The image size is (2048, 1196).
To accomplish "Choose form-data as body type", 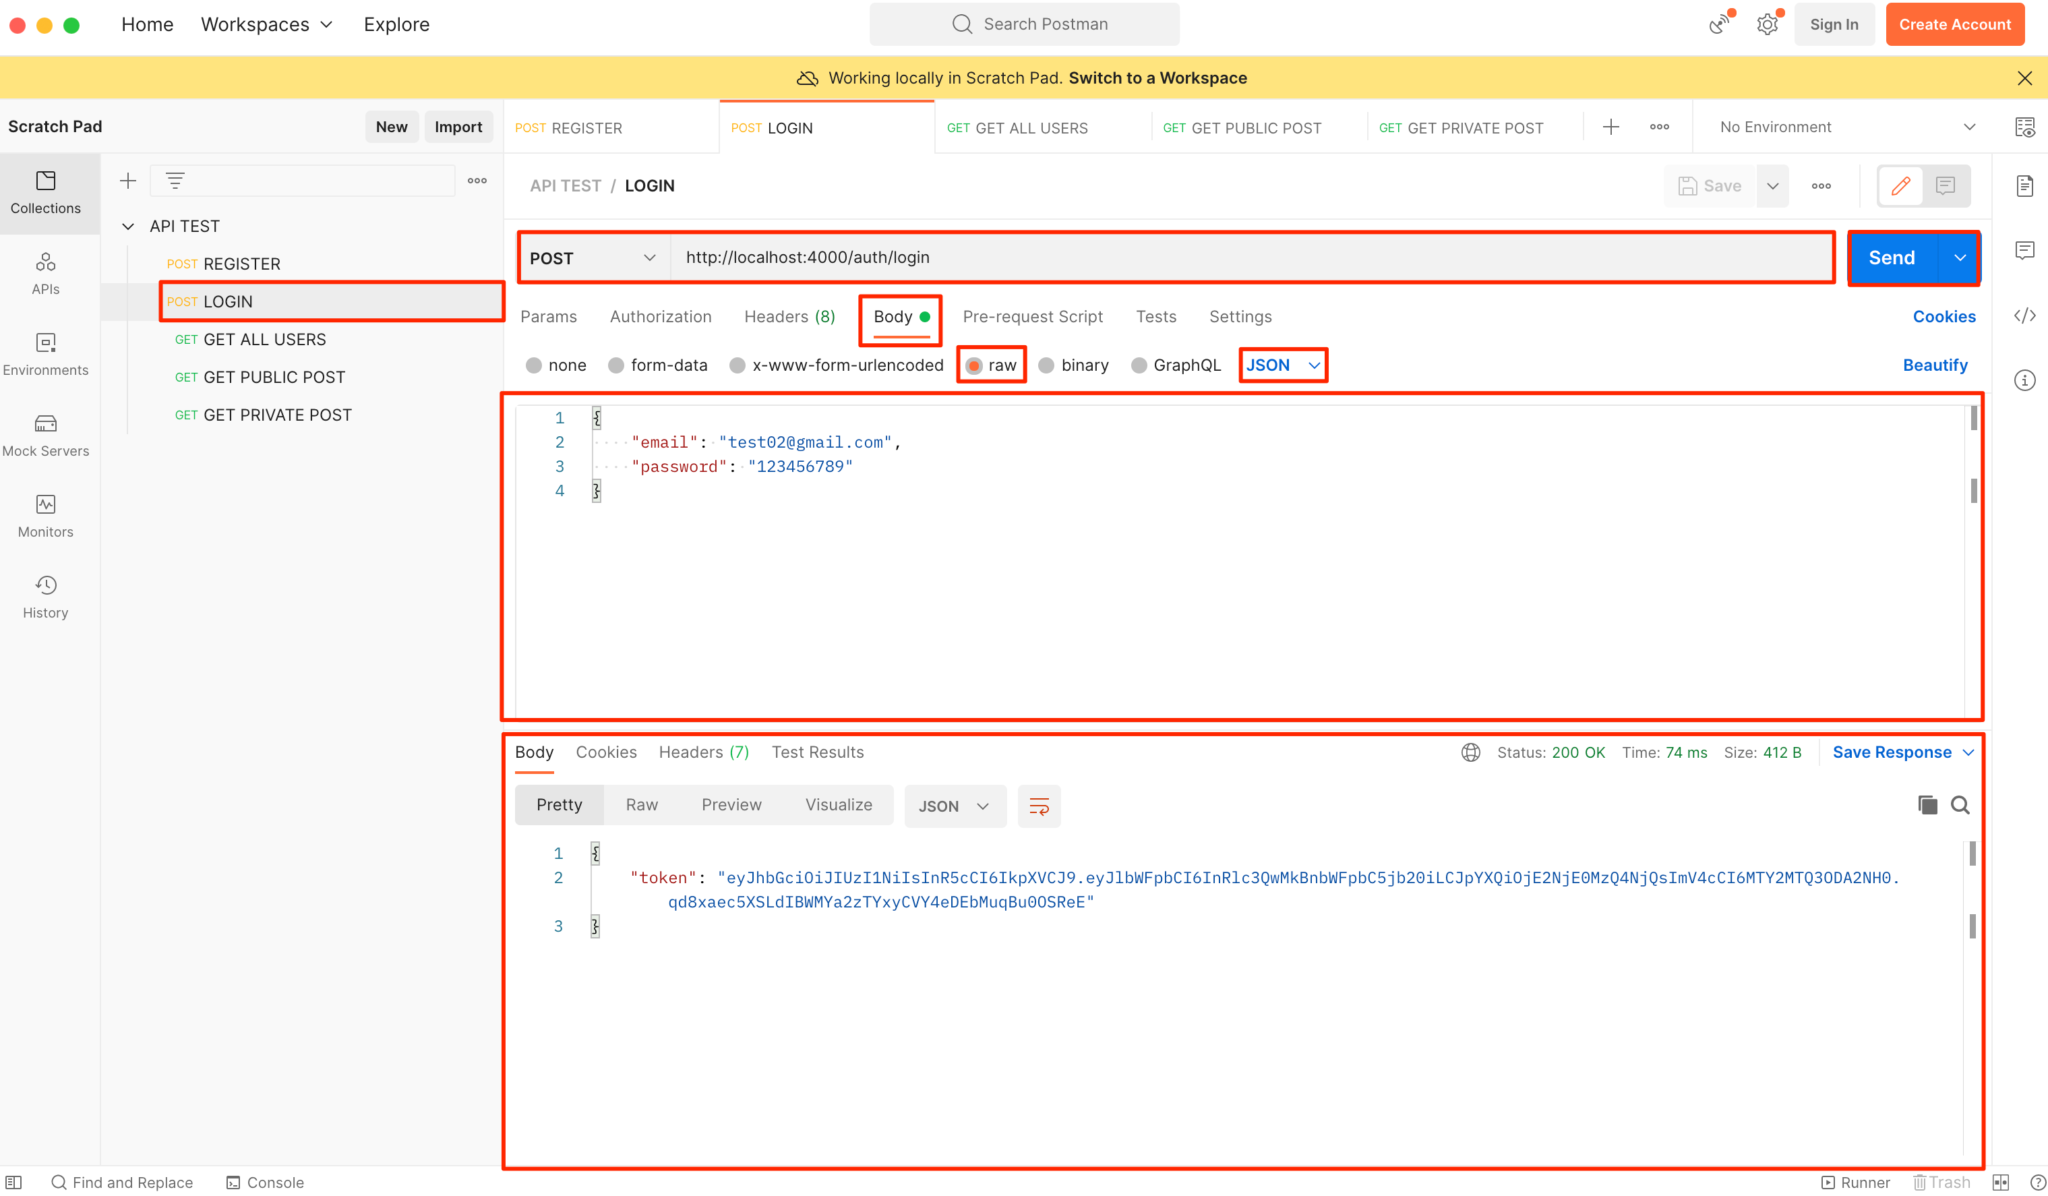I will coord(658,364).
